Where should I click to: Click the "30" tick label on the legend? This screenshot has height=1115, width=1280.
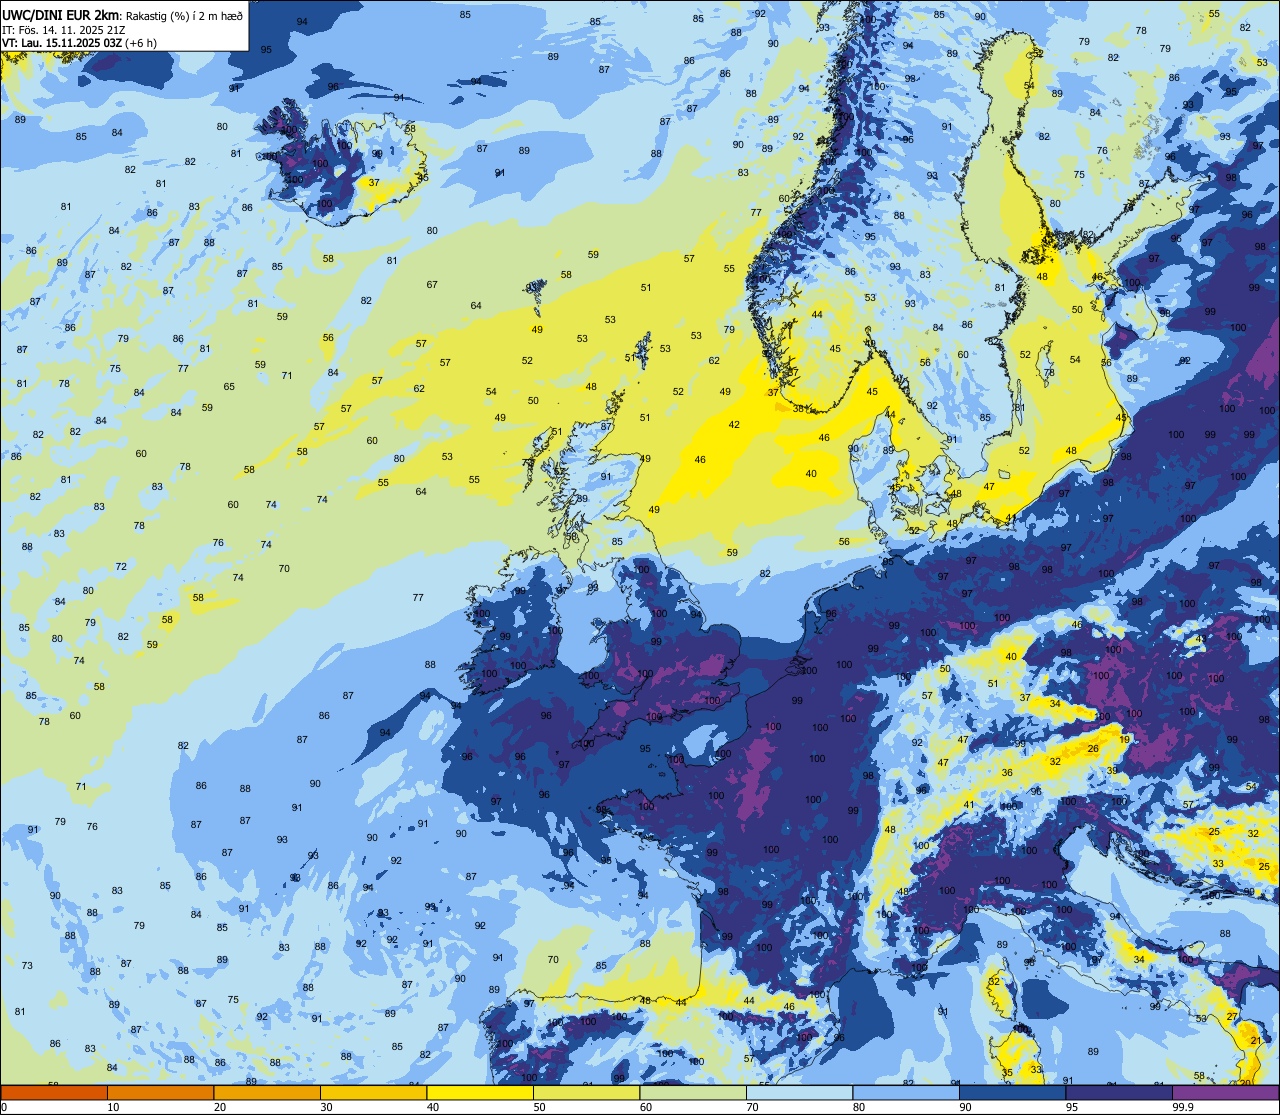tap(326, 1107)
